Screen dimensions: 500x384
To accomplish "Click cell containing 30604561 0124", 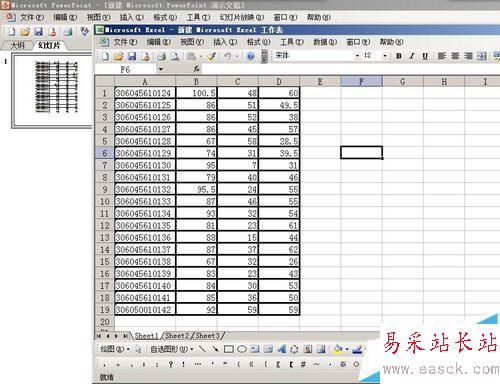I will 145,93.
